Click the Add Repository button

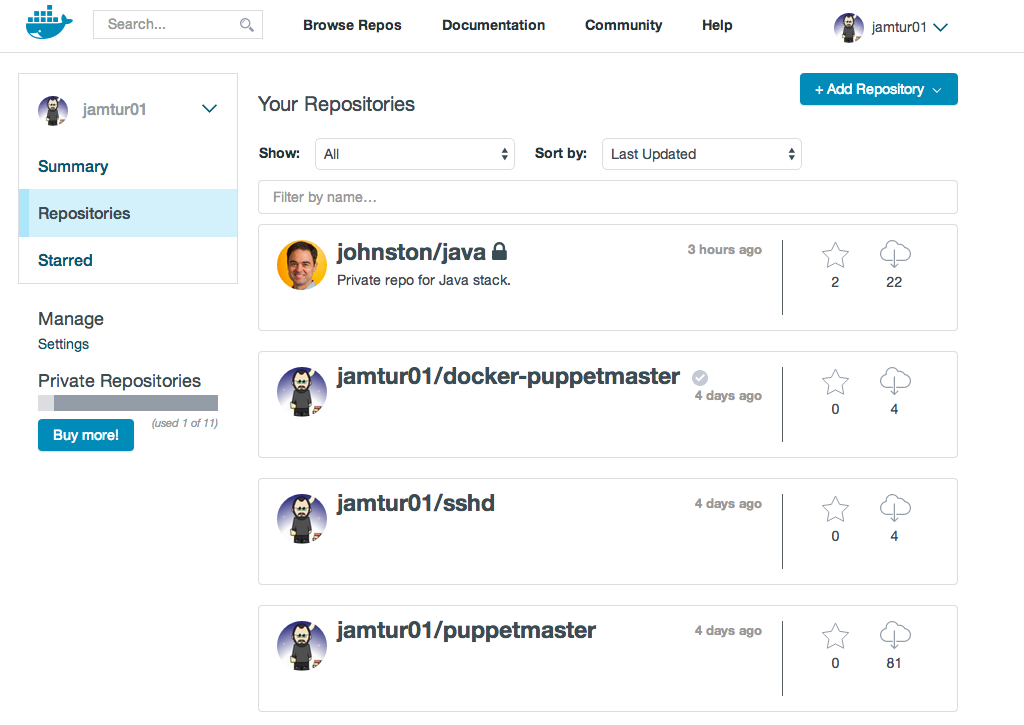[x=878, y=89]
